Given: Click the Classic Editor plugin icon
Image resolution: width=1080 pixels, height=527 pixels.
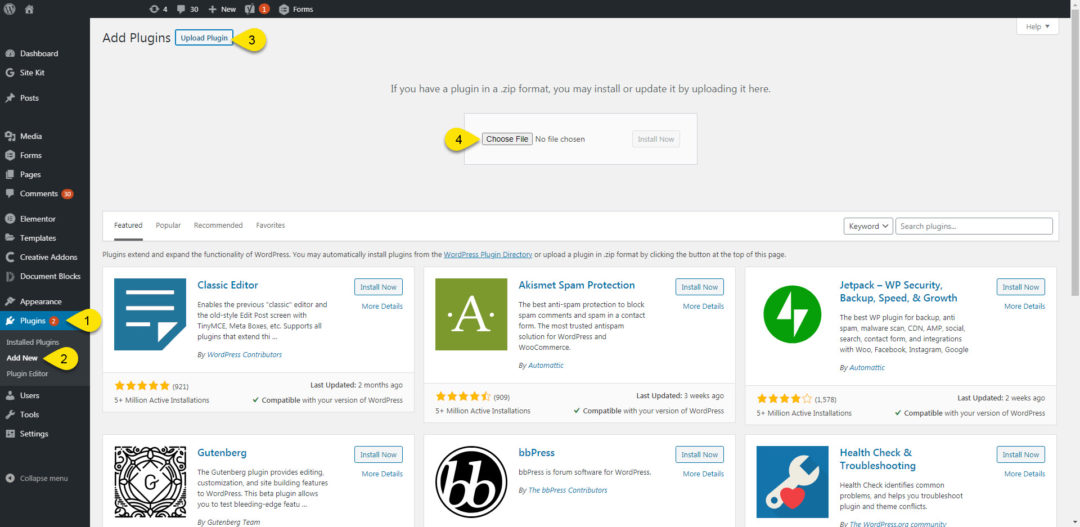Looking at the screenshot, I should click(150, 314).
